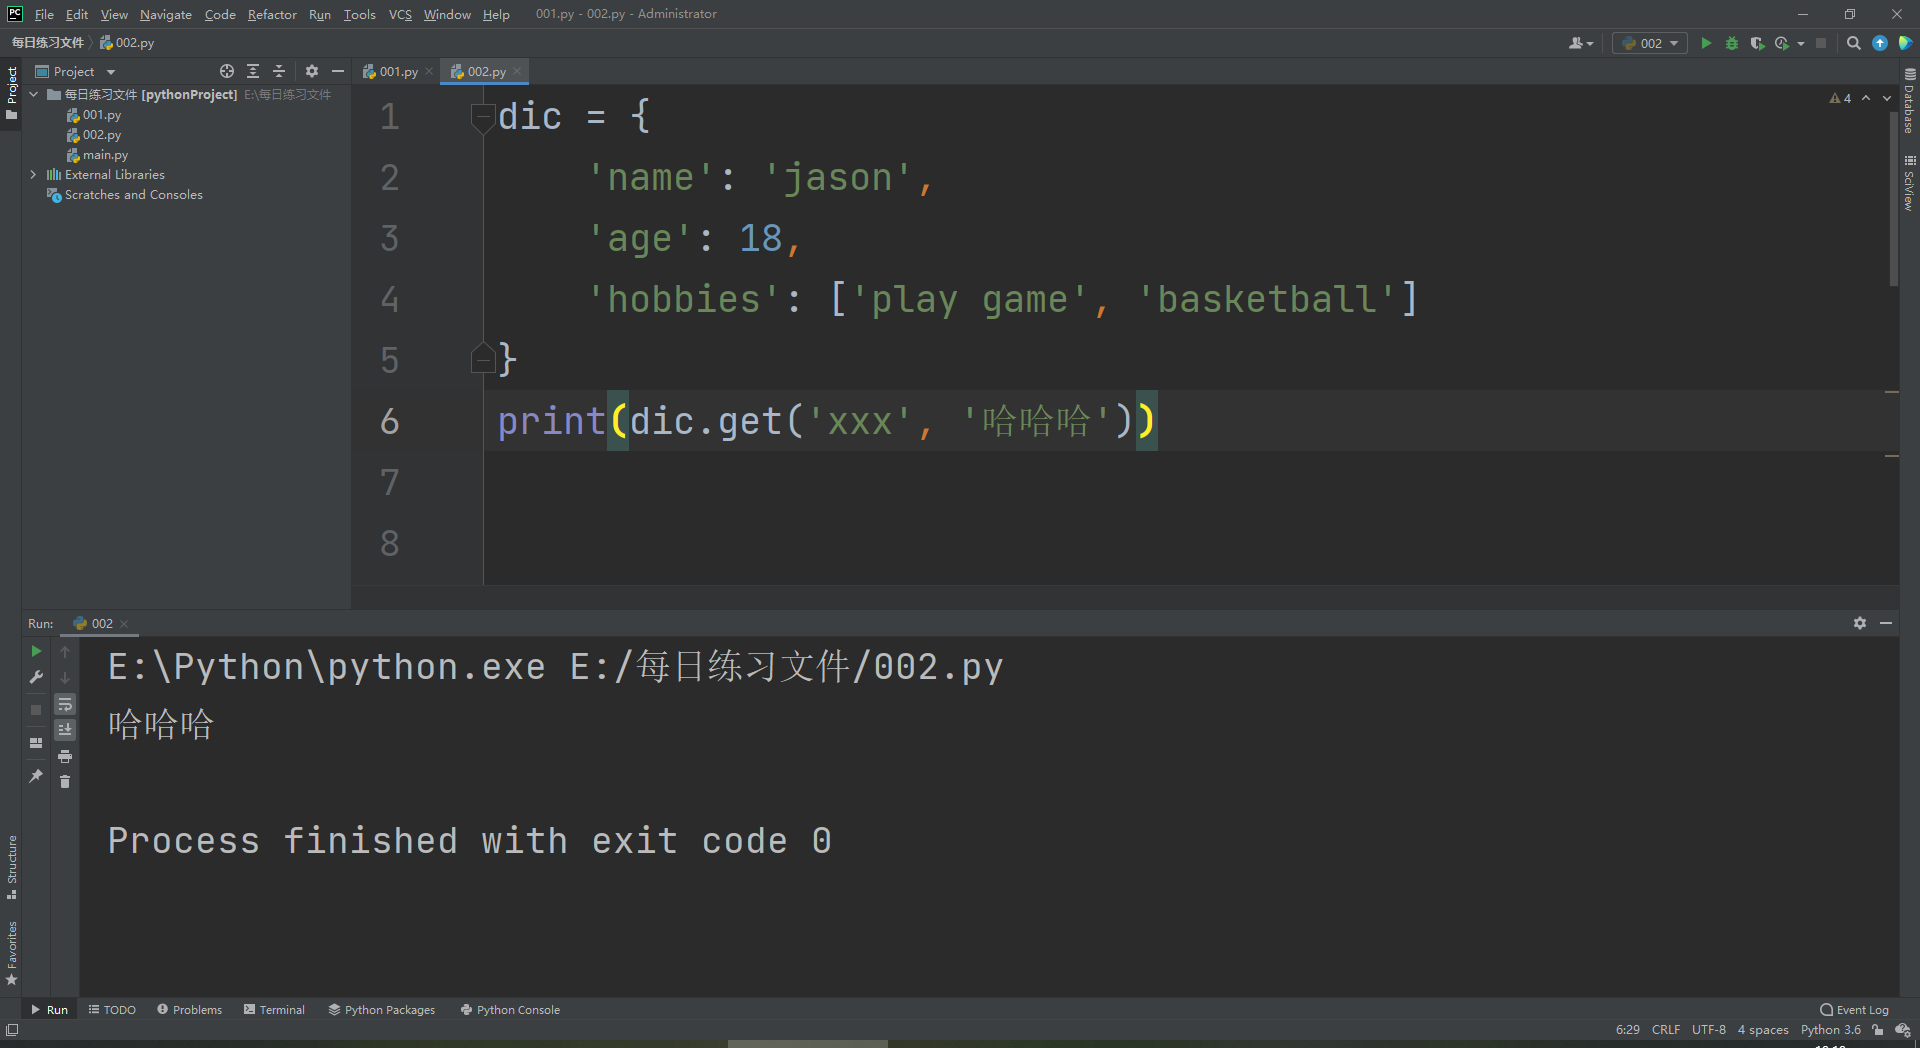Open the File menu
1920x1048 pixels.
[44, 14]
